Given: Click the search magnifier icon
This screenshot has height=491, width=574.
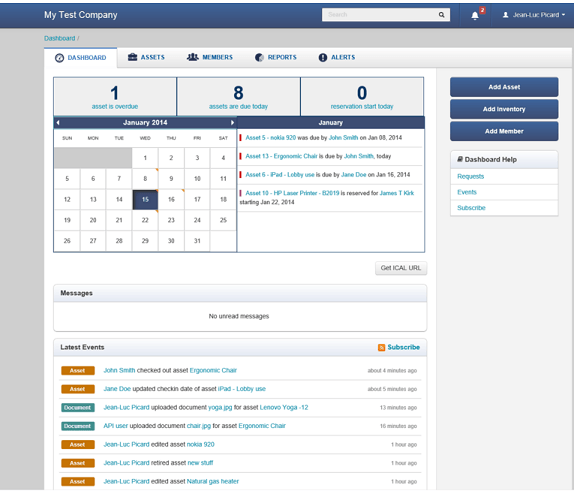Looking at the screenshot, I should click(x=441, y=15).
